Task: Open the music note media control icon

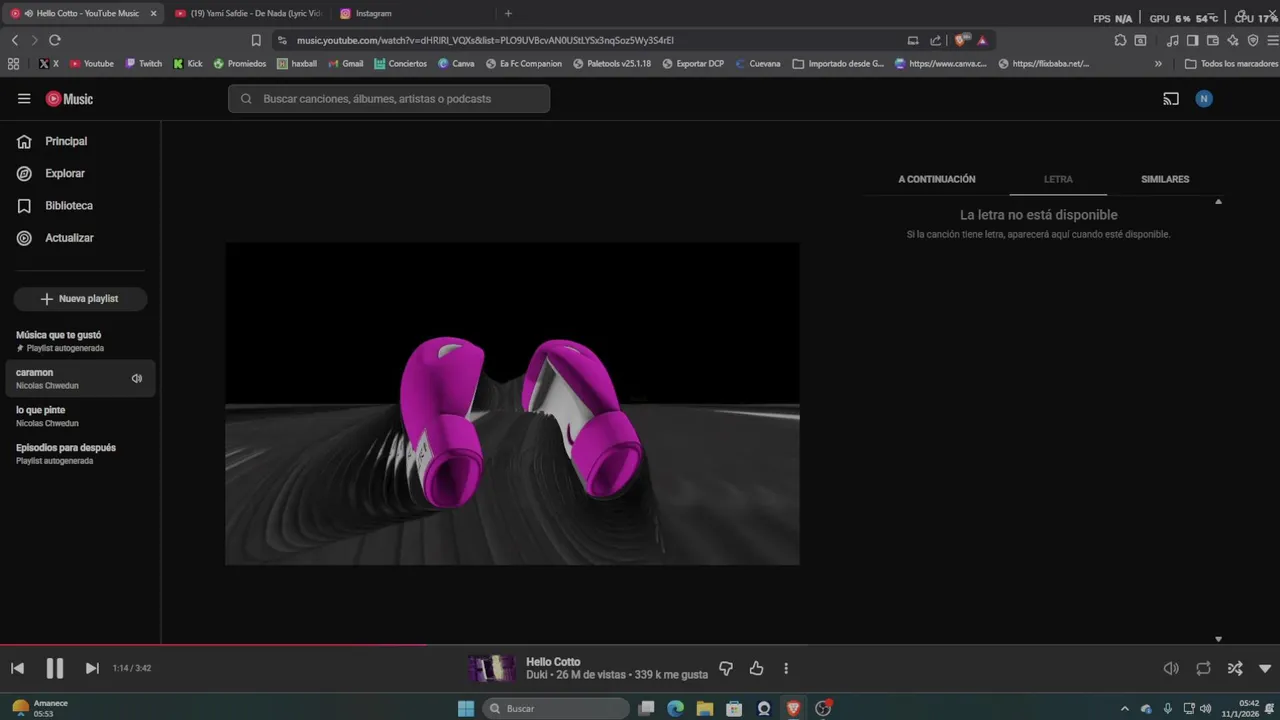Action: pyautogui.click(x=1173, y=40)
